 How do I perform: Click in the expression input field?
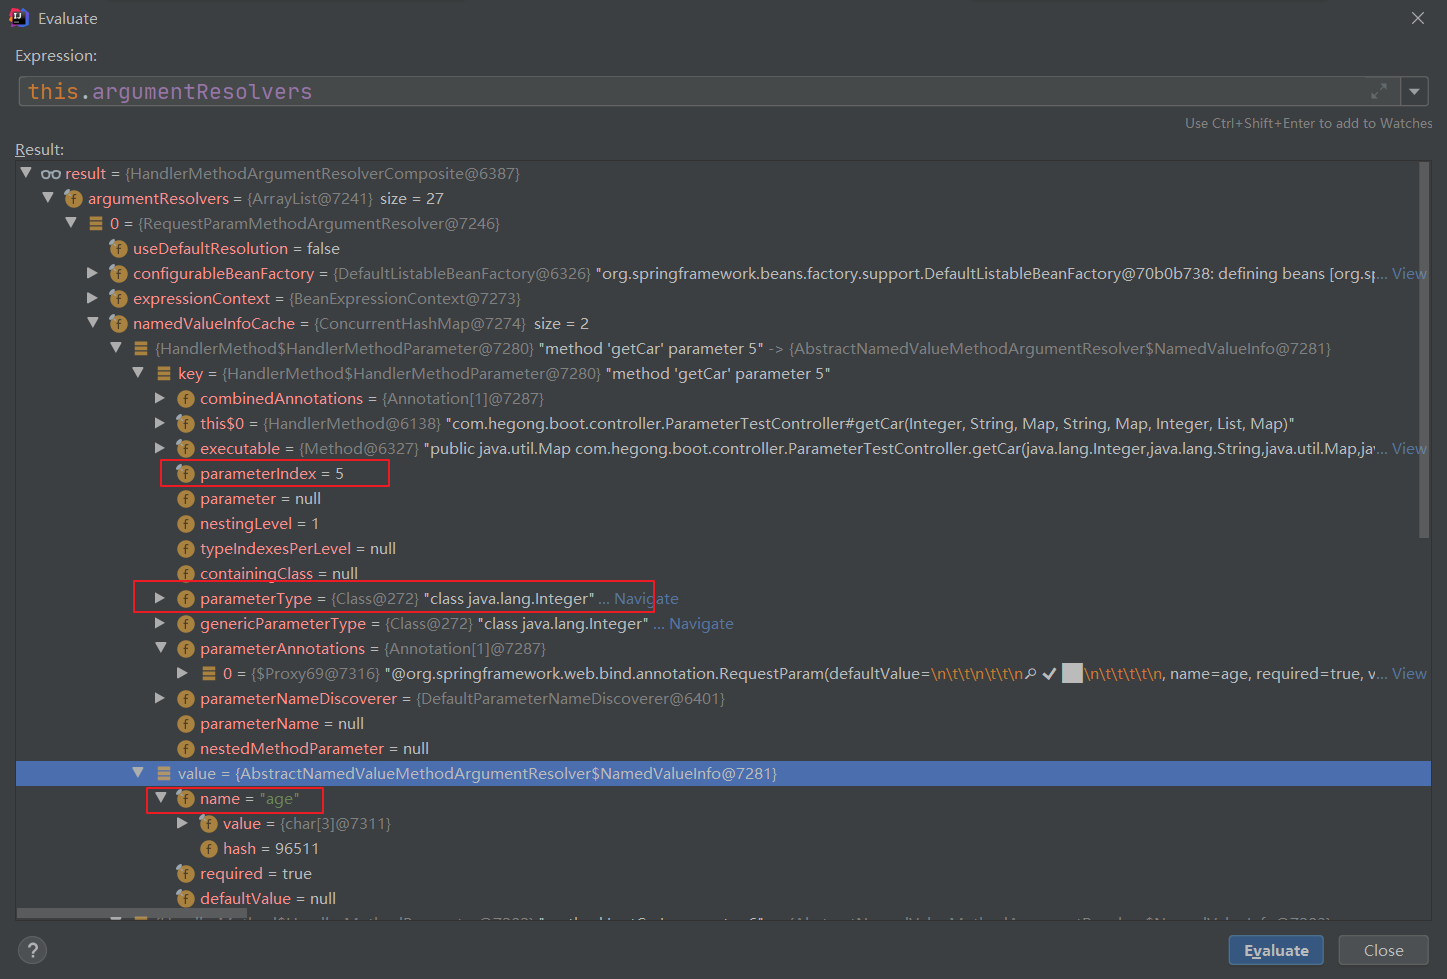(708, 91)
